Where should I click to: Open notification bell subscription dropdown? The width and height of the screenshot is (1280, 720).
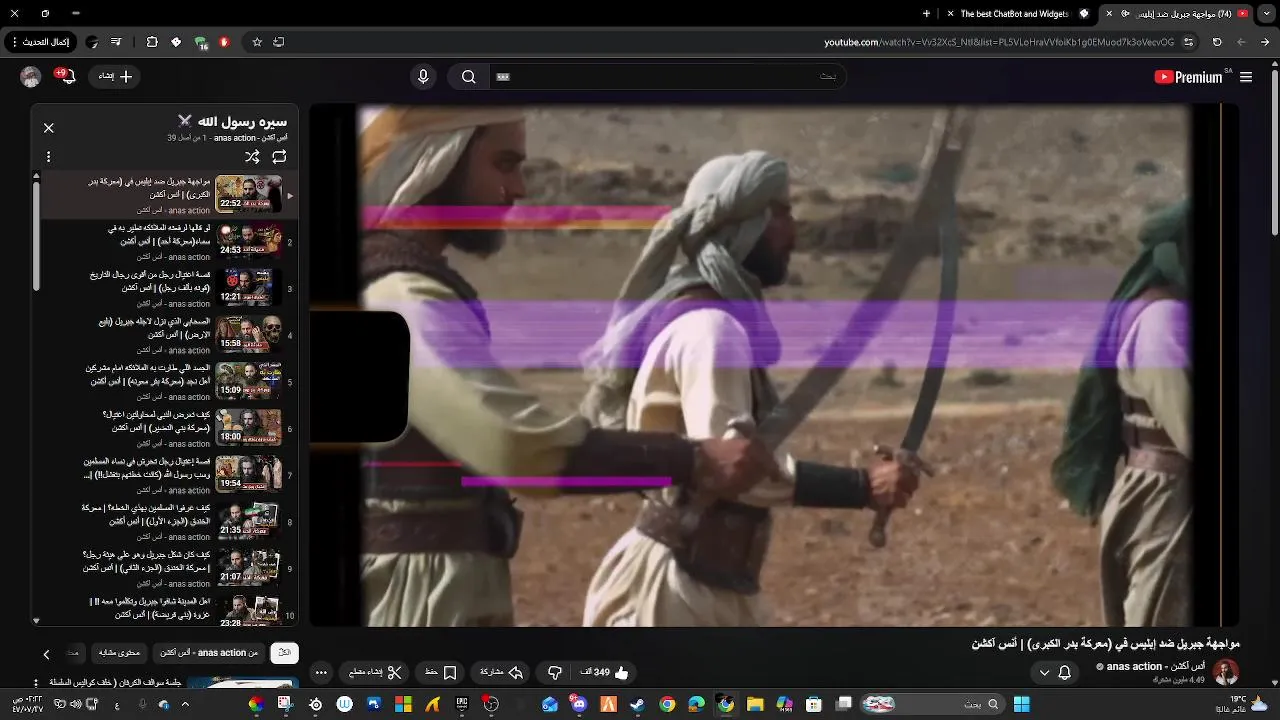1055,673
